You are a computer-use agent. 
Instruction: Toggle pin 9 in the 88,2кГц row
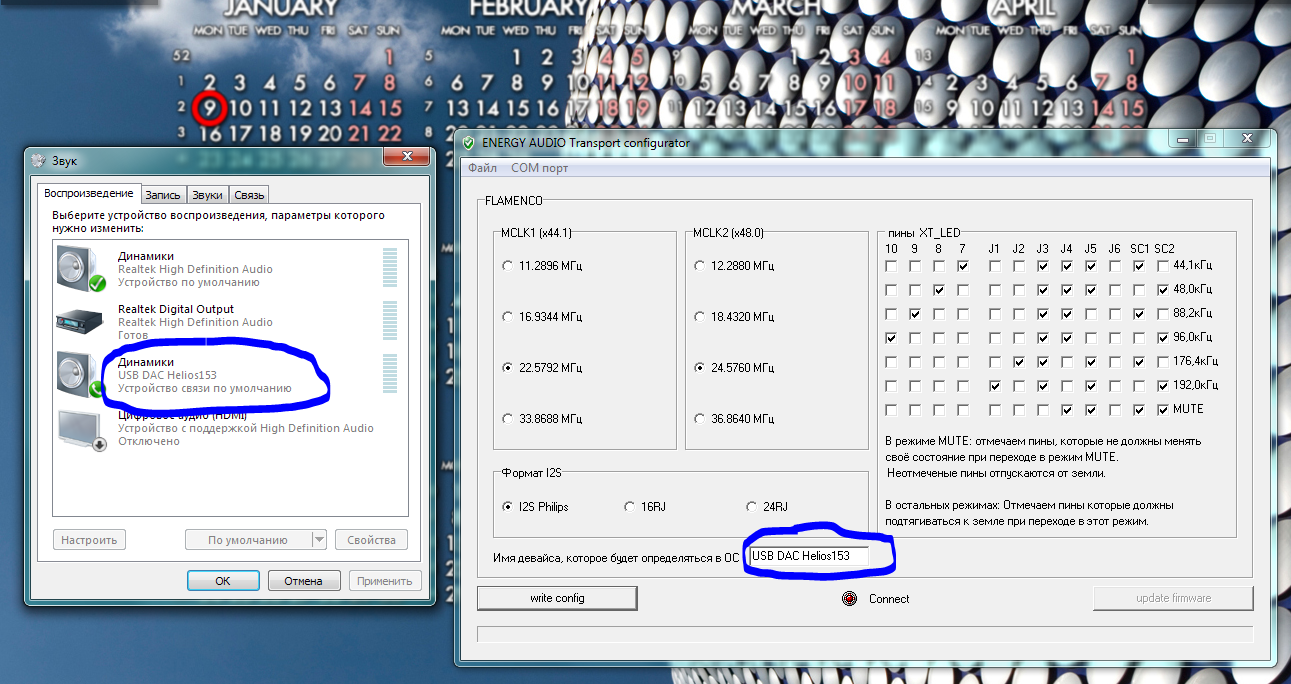(915, 314)
